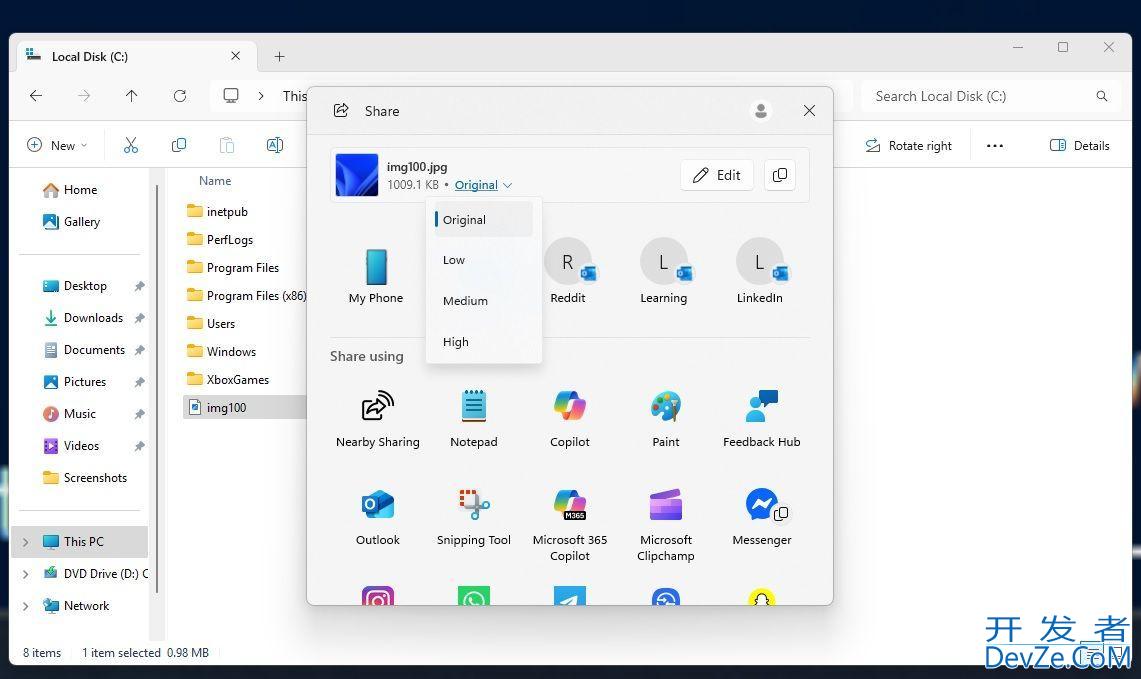Click the Rename icon in Explorer toolbar

coord(274,146)
